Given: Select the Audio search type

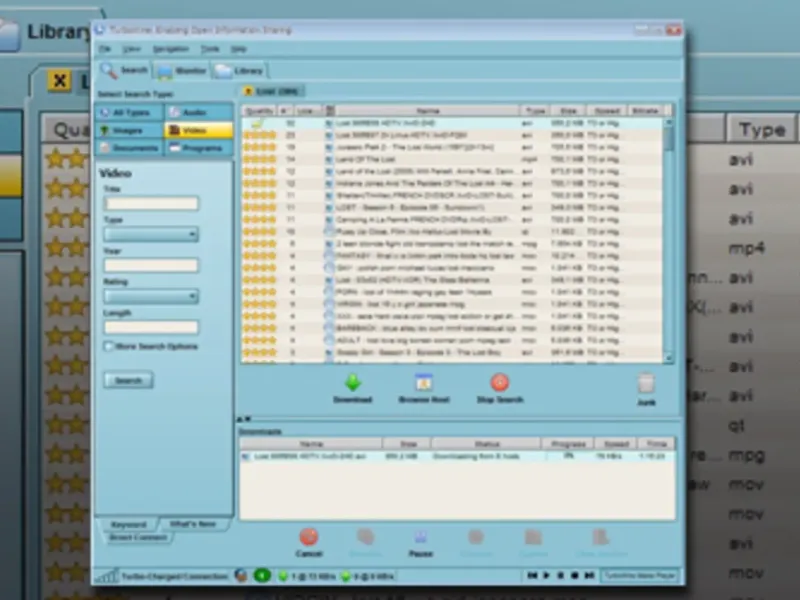Looking at the screenshot, I should pyautogui.click(x=199, y=112).
